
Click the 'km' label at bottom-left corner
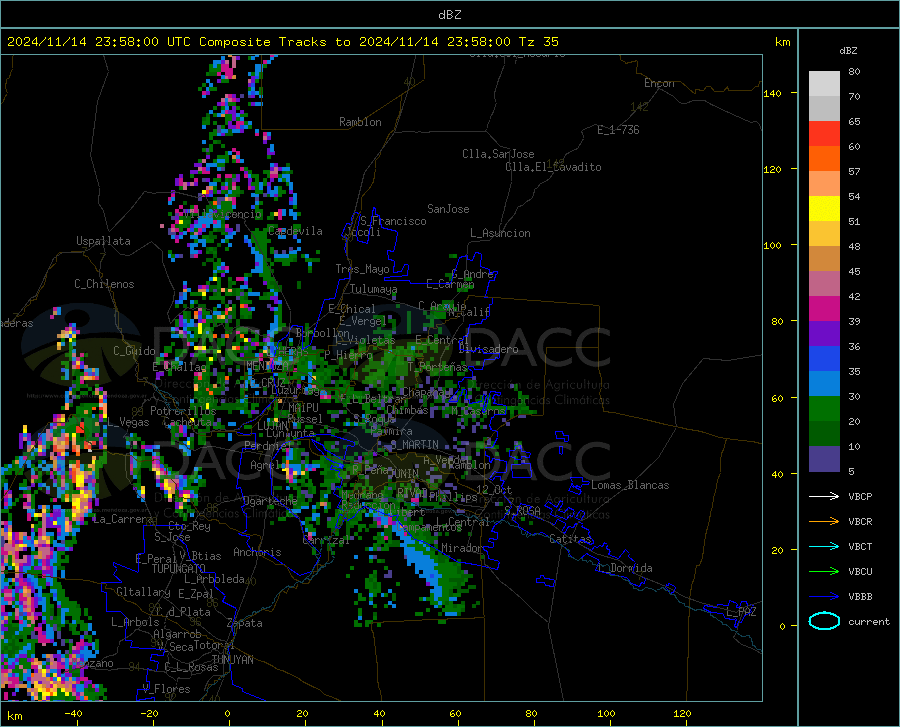click(14, 716)
